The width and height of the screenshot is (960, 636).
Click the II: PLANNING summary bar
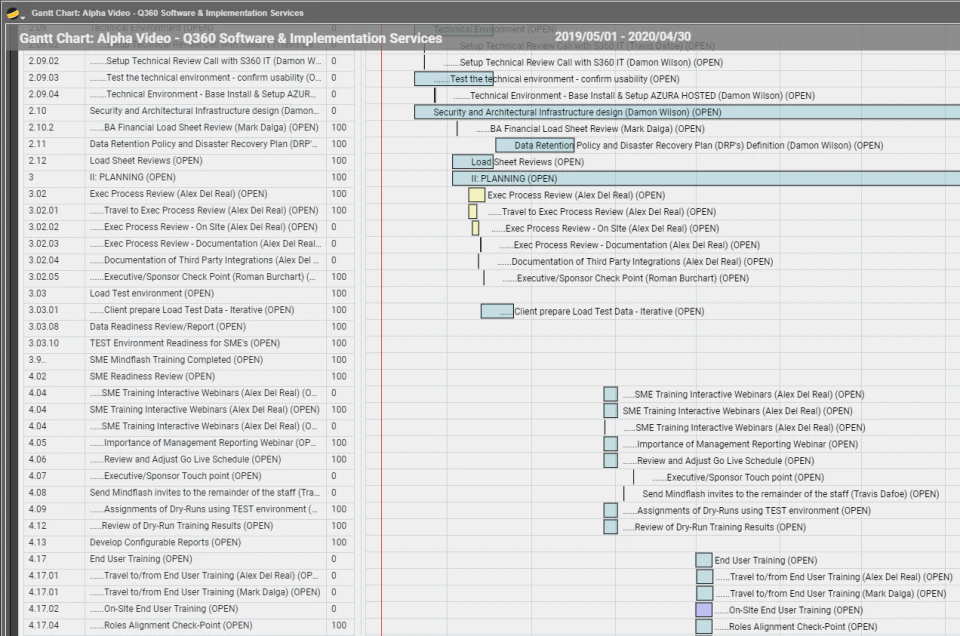(706, 179)
